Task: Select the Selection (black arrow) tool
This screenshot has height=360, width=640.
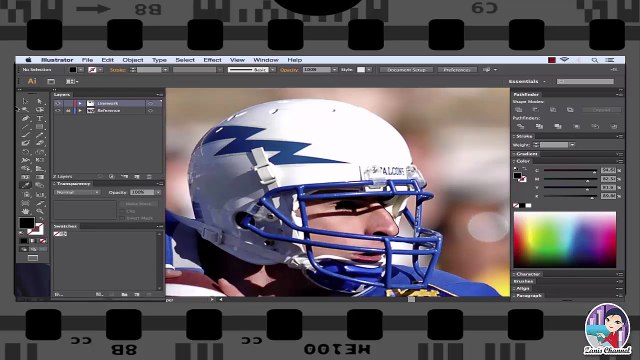Action: (25, 101)
